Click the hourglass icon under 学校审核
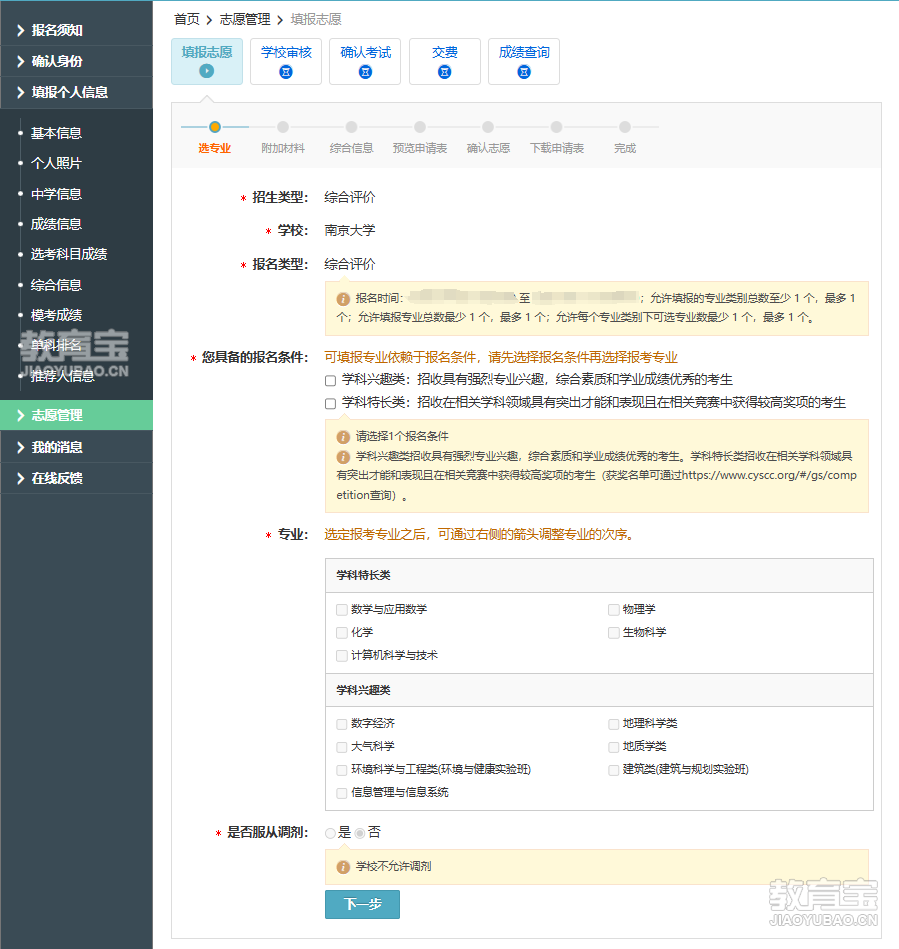 click(286, 72)
